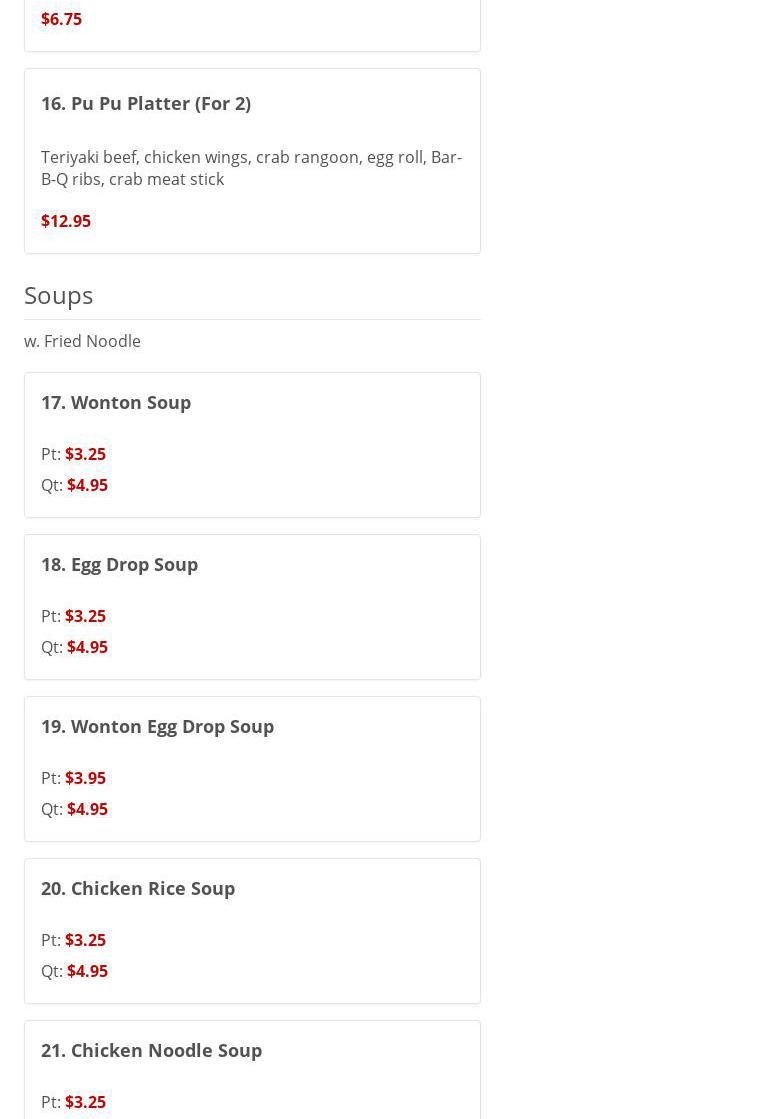The height and width of the screenshot is (1119, 770).
Task: Click the $6.75 price at the top
Action: coord(61,19)
